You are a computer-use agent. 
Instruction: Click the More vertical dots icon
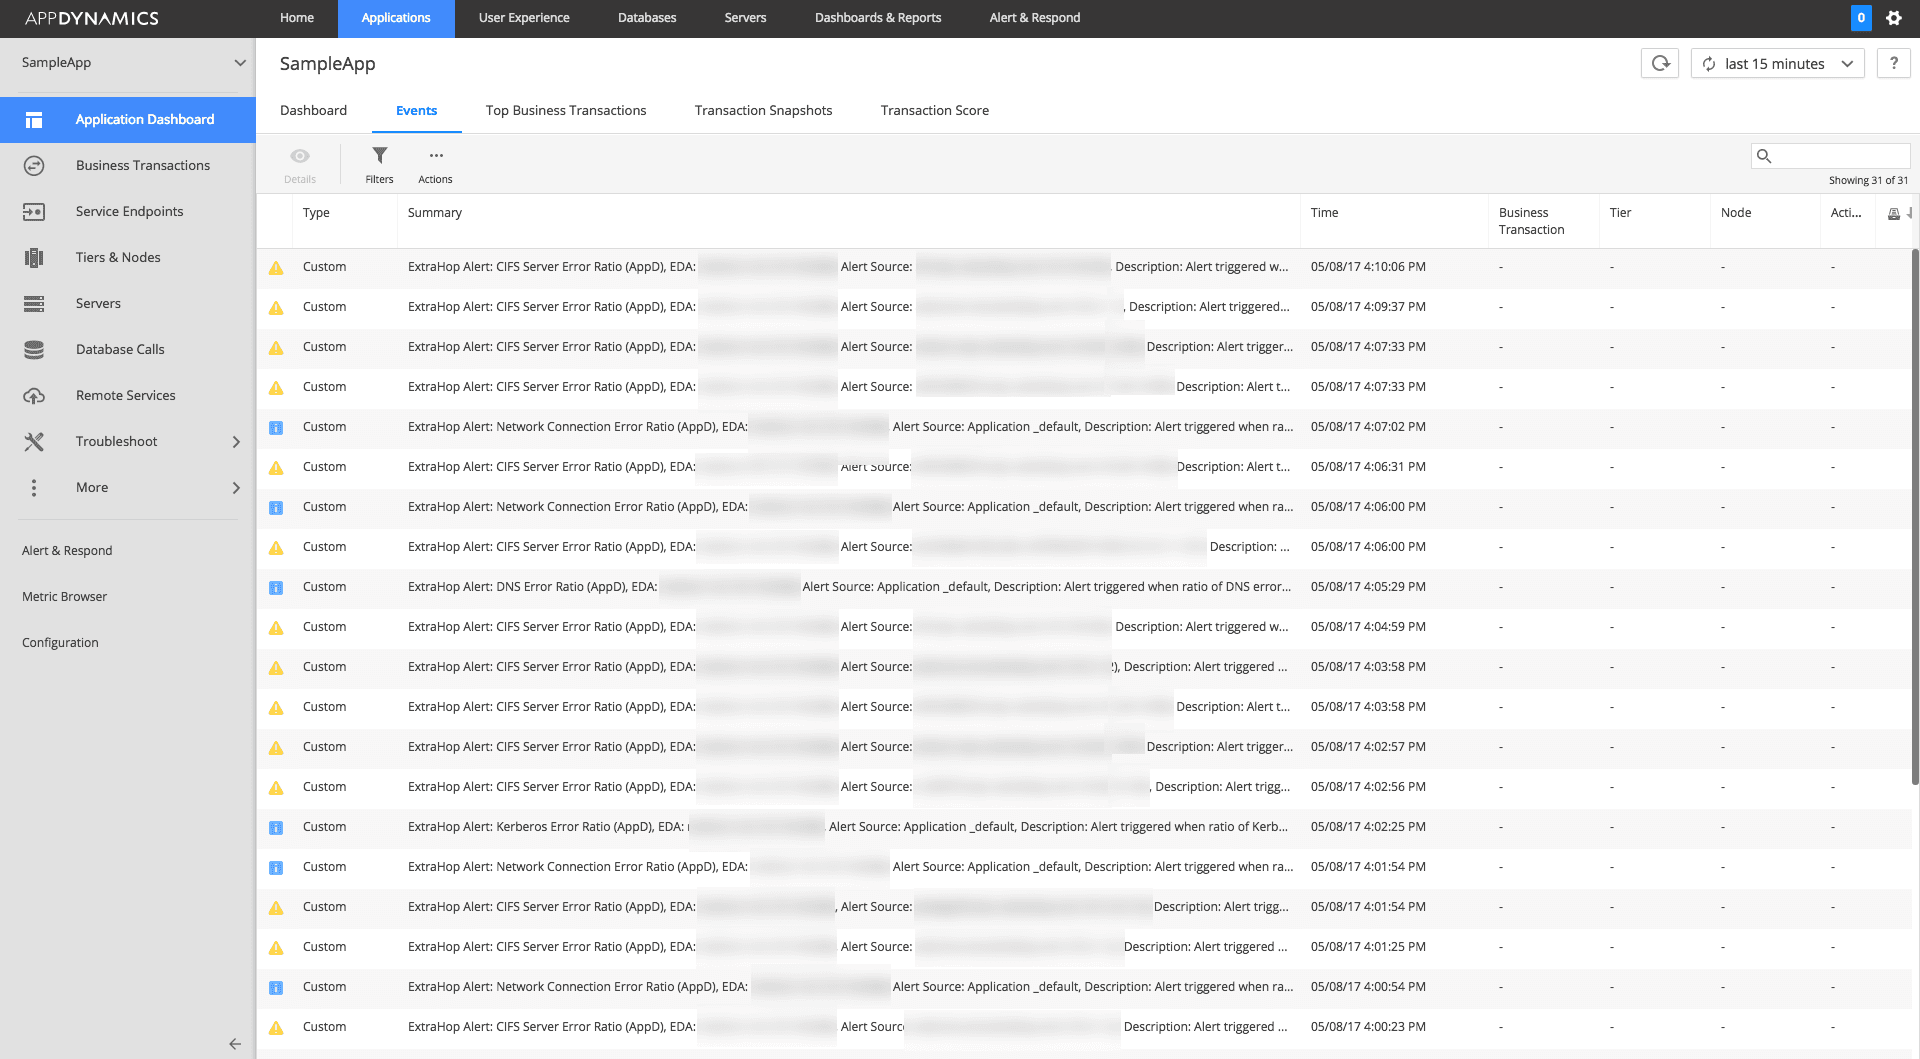(x=34, y=488)
